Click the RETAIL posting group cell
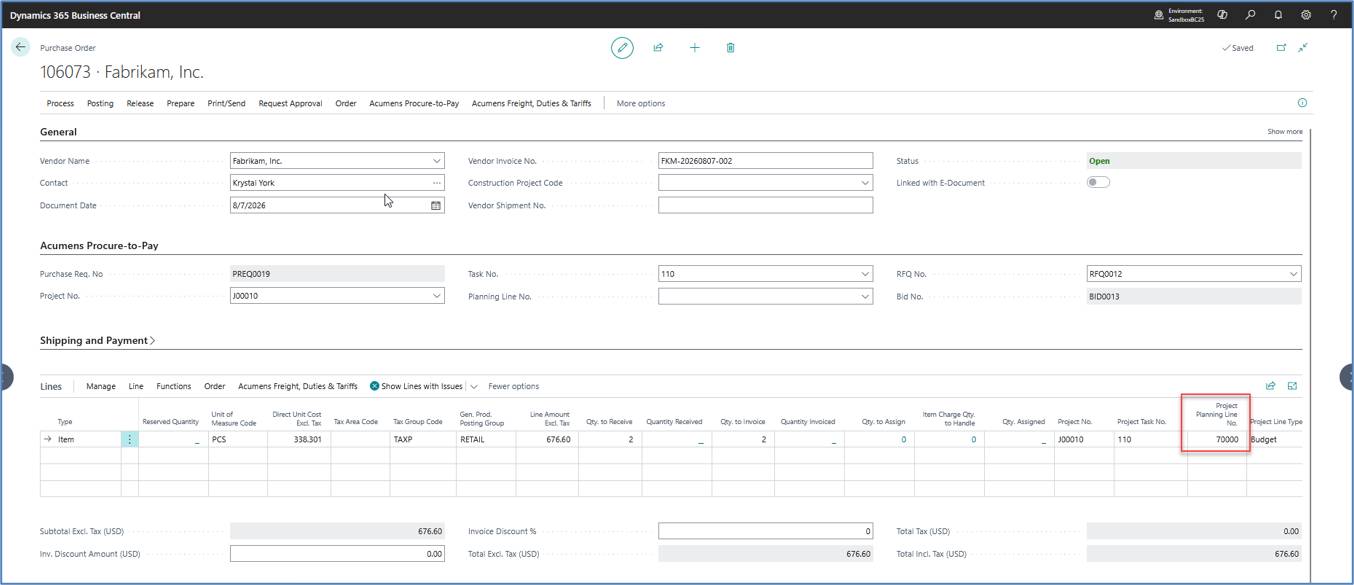Screen dimensions: 1354x585 tap(486, 439)
